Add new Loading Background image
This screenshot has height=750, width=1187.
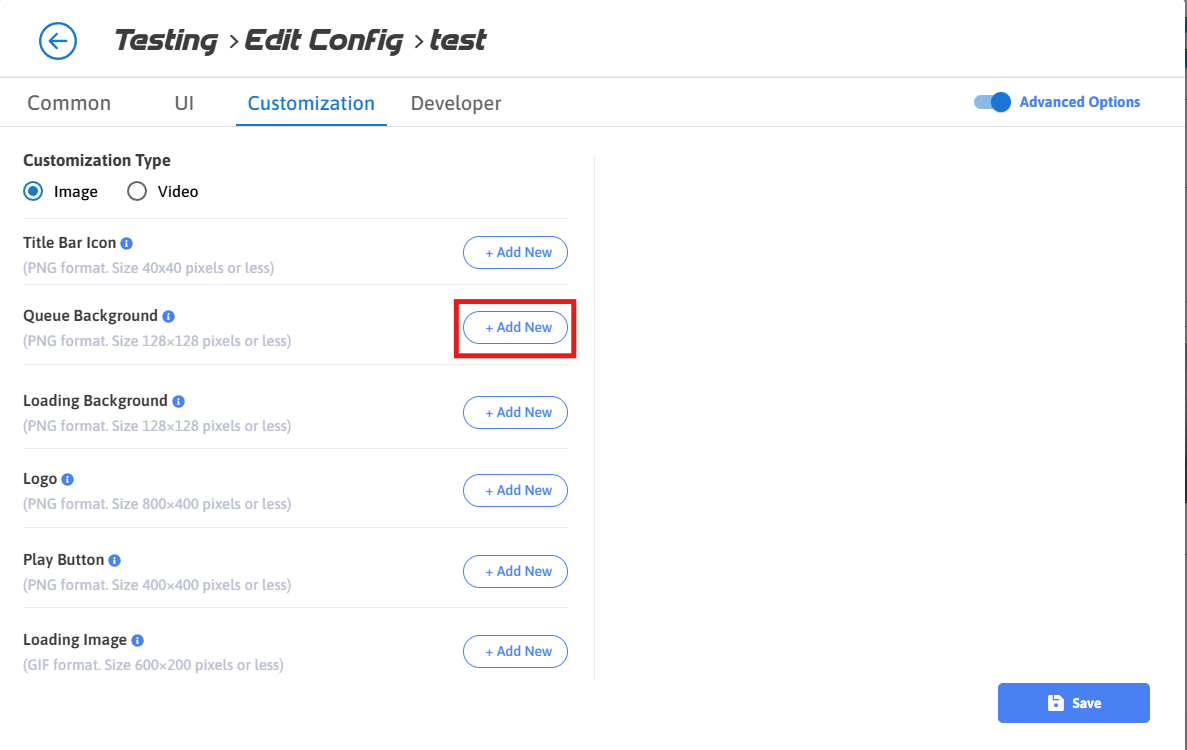[515, 412]
